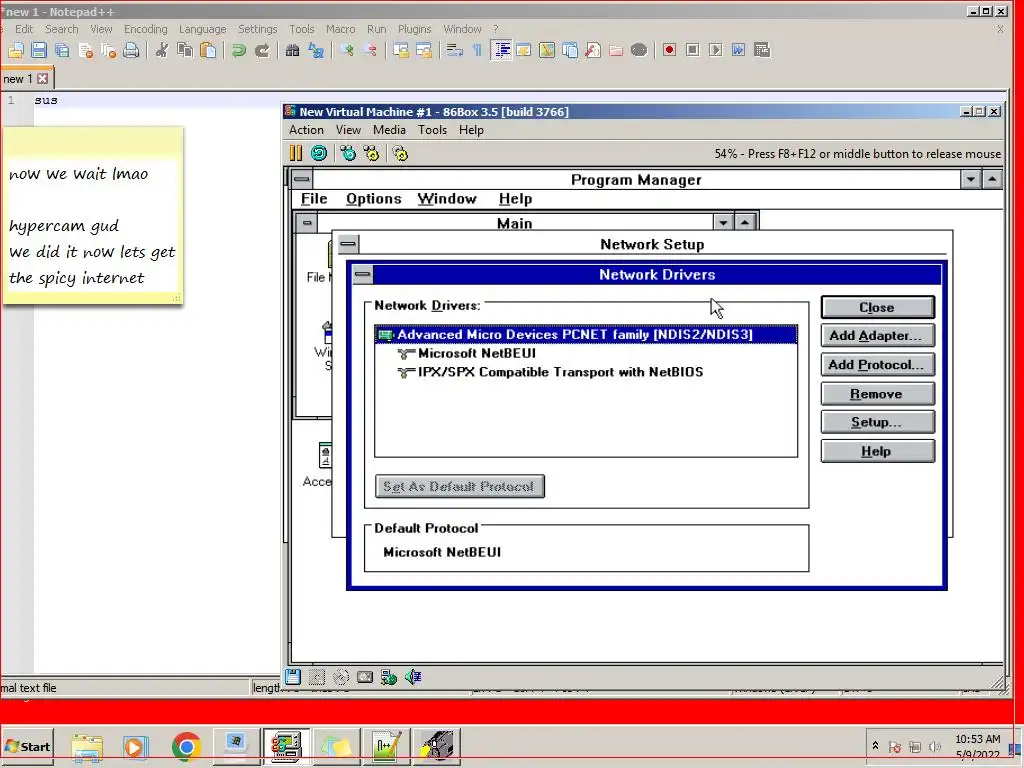
Task: Run macro multiple times icon
Action: click(x=739, y=50)
